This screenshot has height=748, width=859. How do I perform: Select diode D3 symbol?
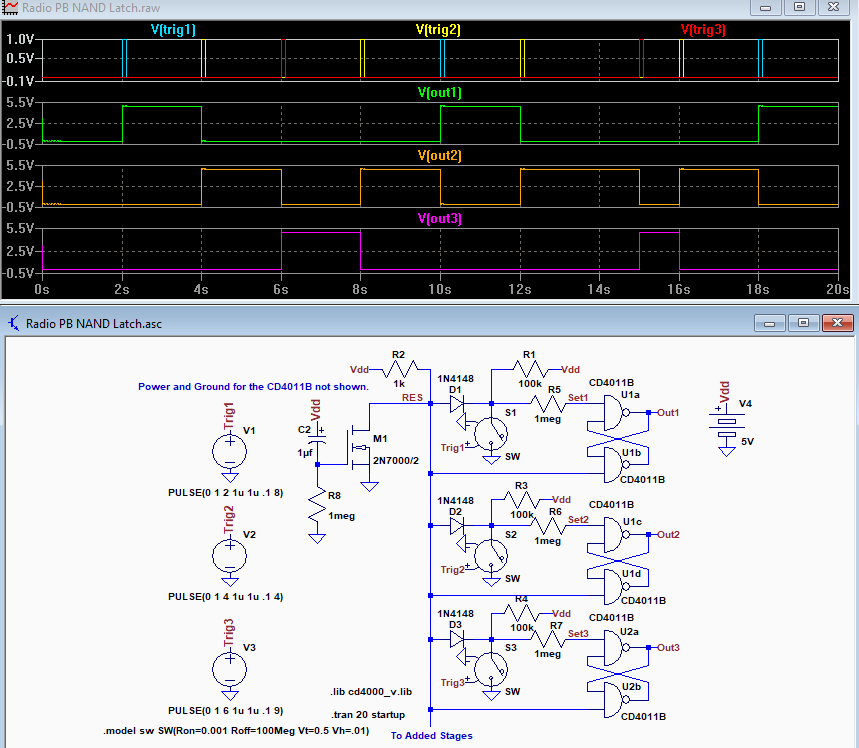click(457, 639)
